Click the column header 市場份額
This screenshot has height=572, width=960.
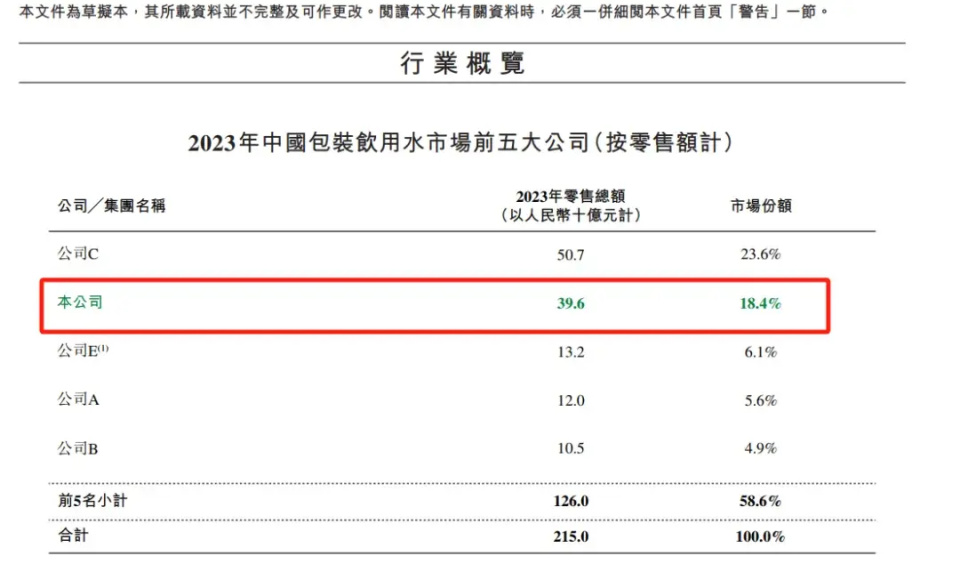pyautogui.click(x=761, y=206)
